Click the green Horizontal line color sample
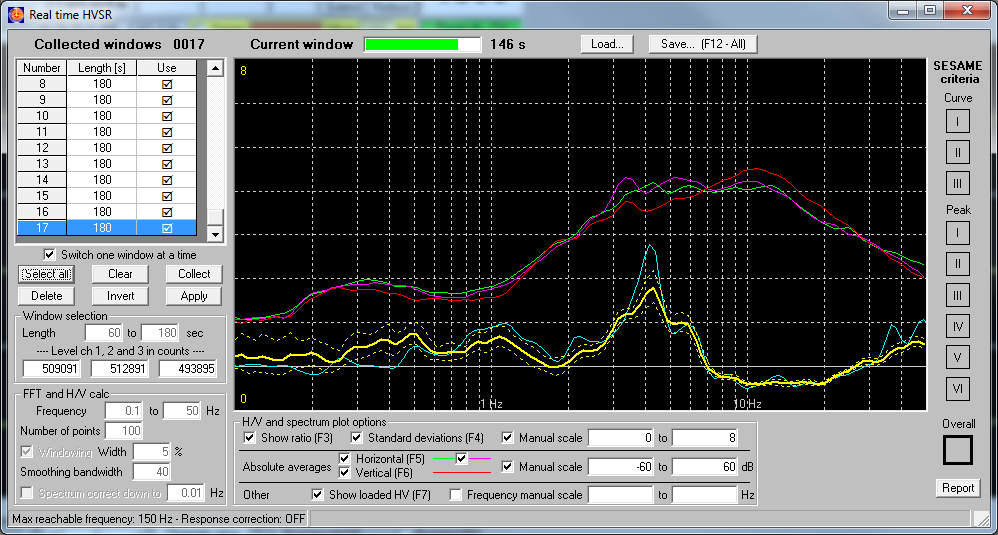998x535 pixels. pyautogui.click(x=444, y=458)
